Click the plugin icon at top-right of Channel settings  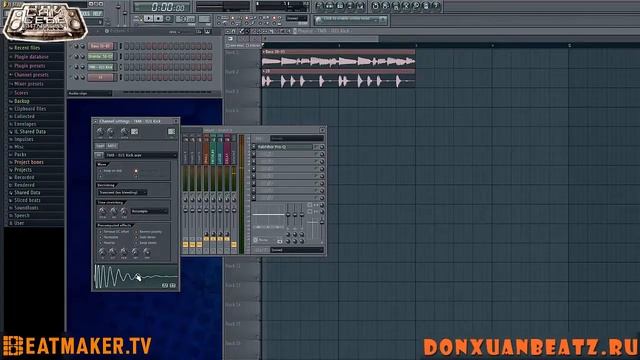[171, 131]
